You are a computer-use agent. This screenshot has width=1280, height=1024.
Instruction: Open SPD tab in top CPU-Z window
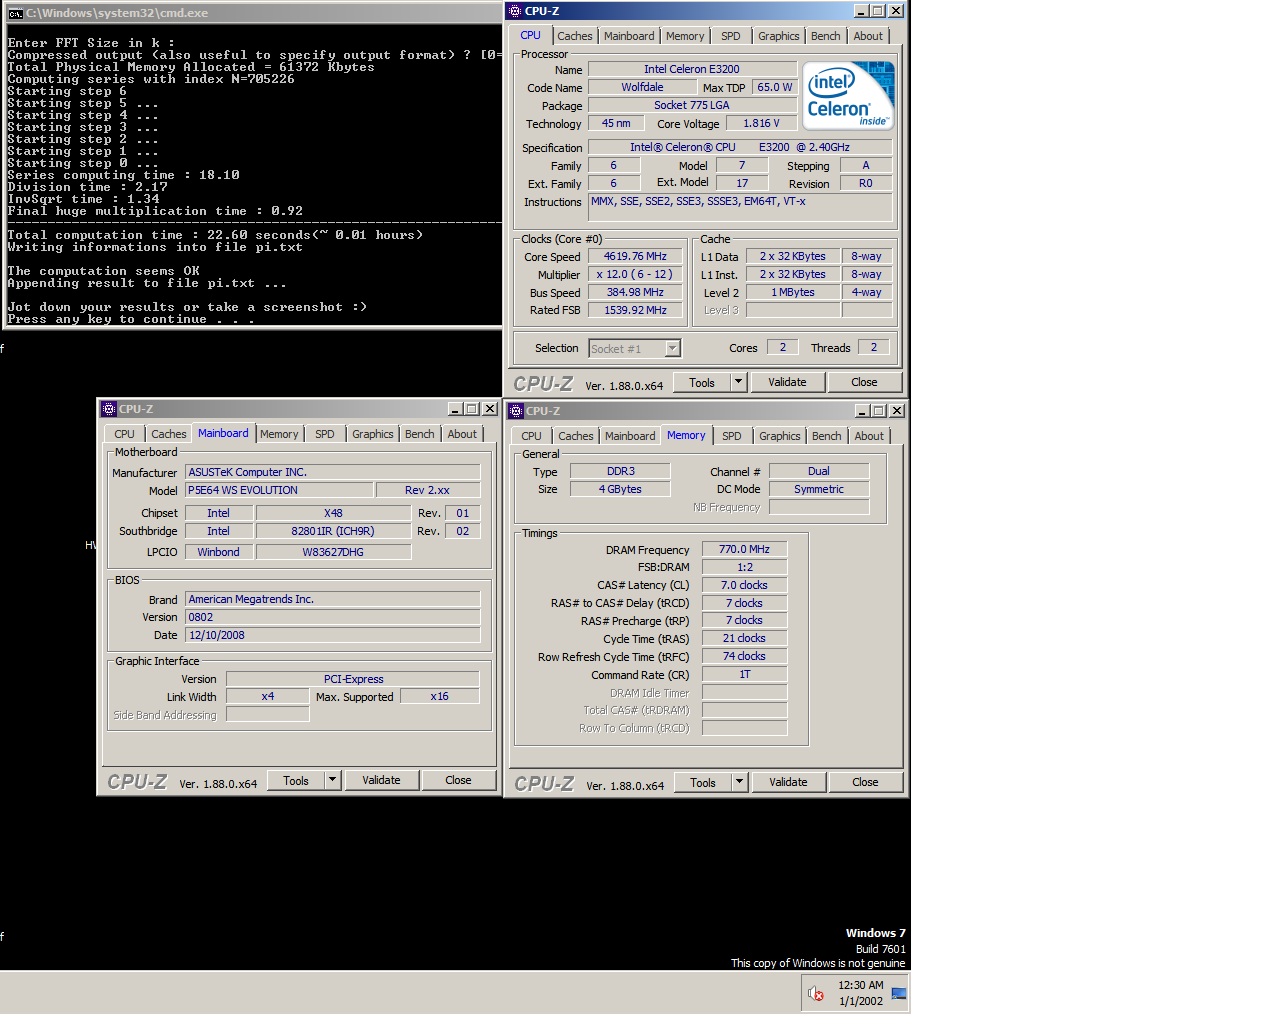[731, 36]
